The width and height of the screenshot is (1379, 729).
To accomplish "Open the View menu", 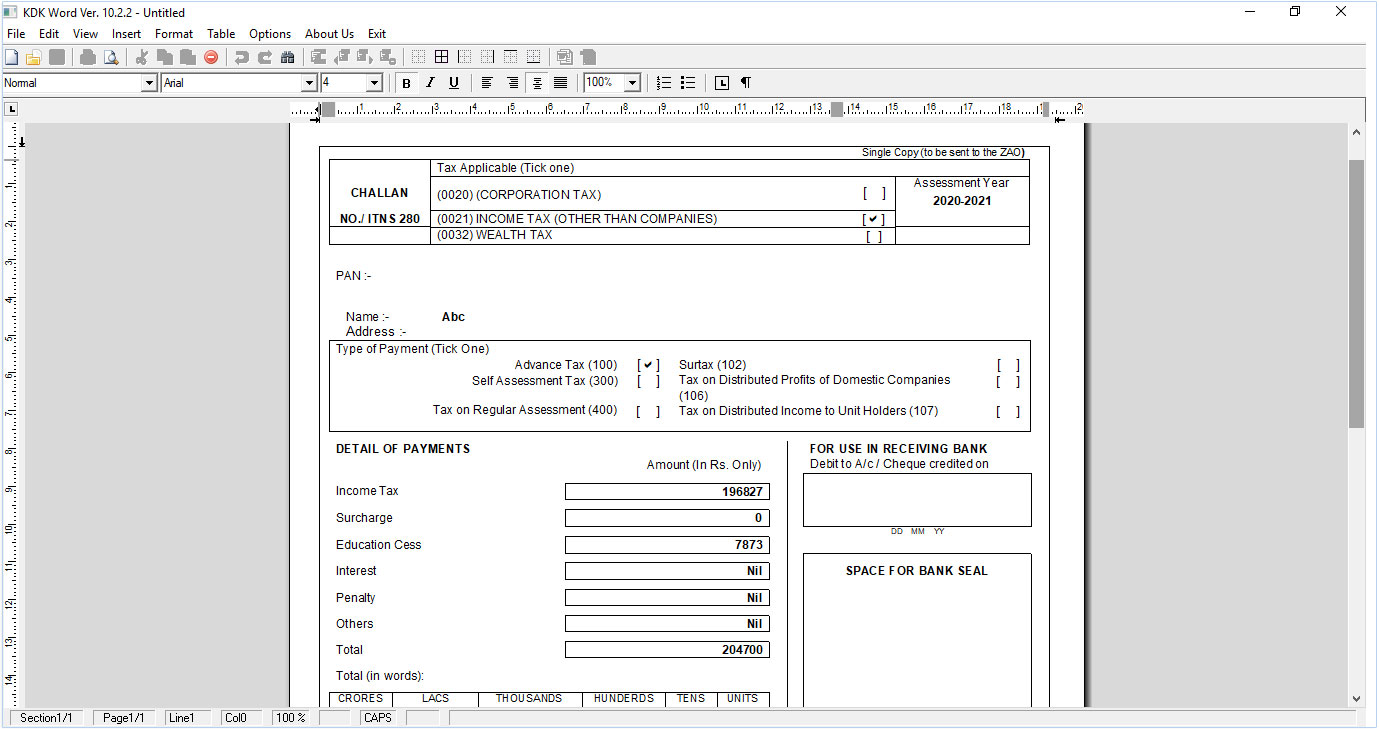I will click(x=86, y=33).
